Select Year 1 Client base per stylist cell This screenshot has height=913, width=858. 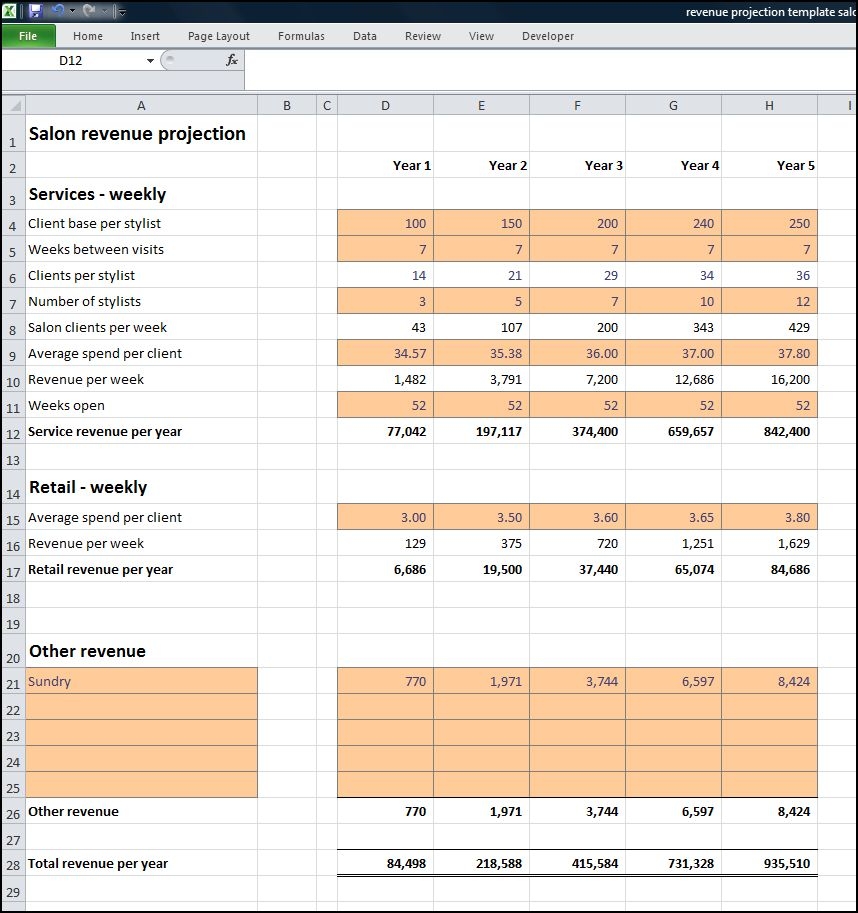385,224
